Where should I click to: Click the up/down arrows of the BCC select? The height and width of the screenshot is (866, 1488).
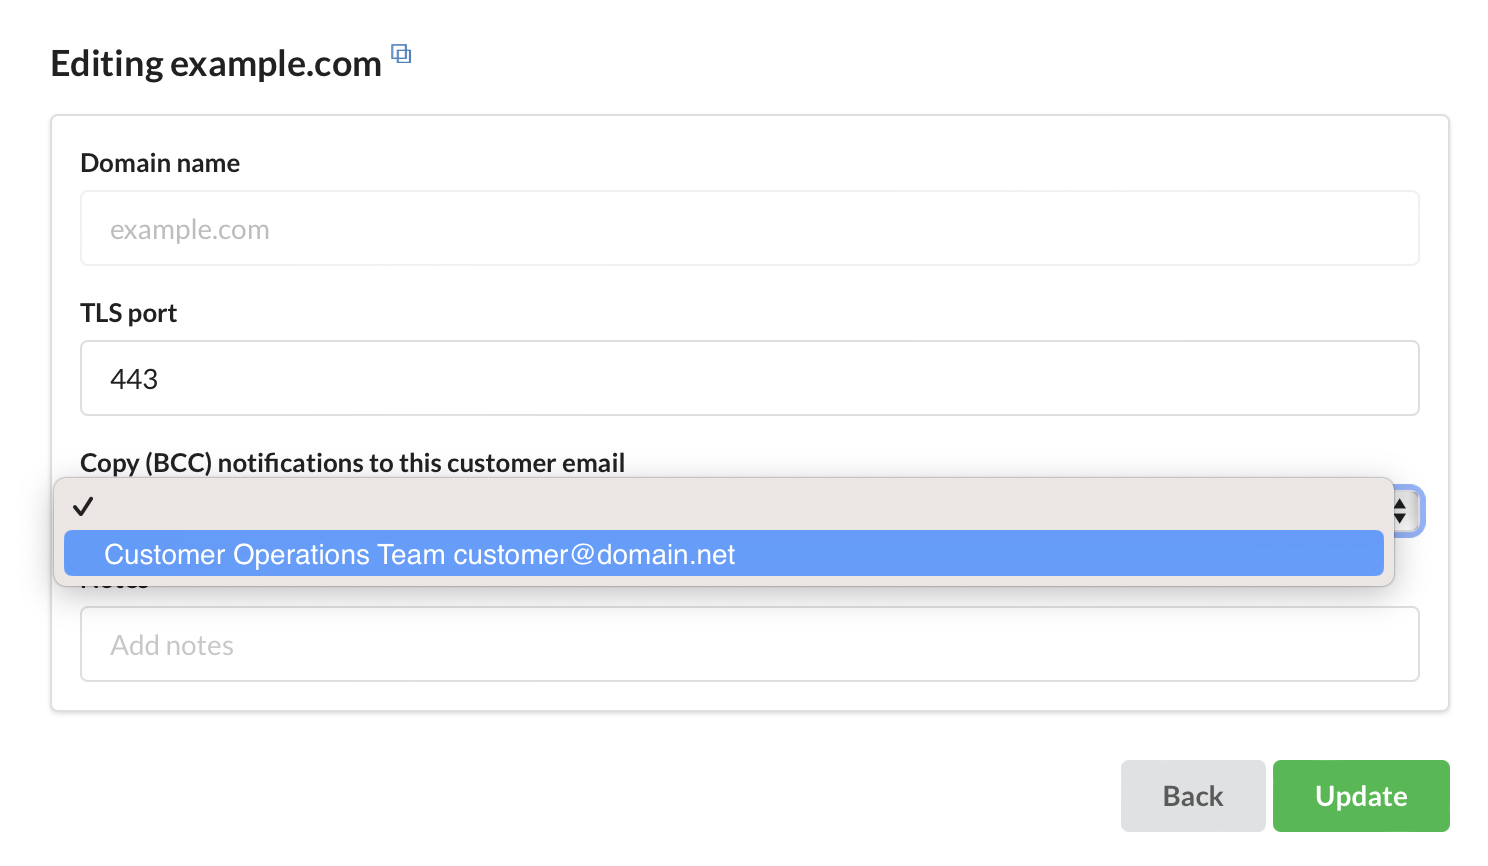[x=1401, y=512]
